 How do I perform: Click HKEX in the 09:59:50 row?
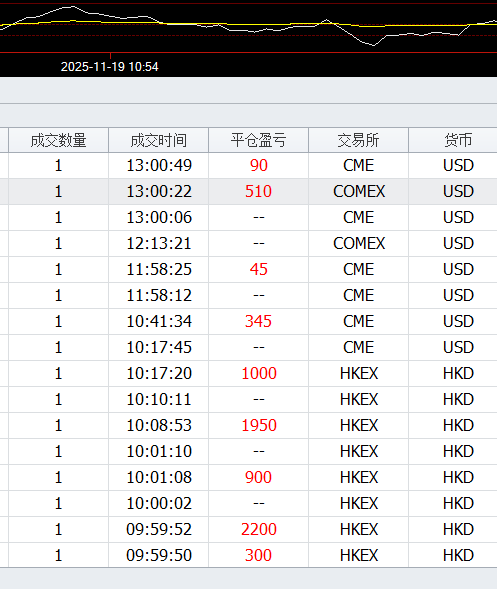pos(359,555)
